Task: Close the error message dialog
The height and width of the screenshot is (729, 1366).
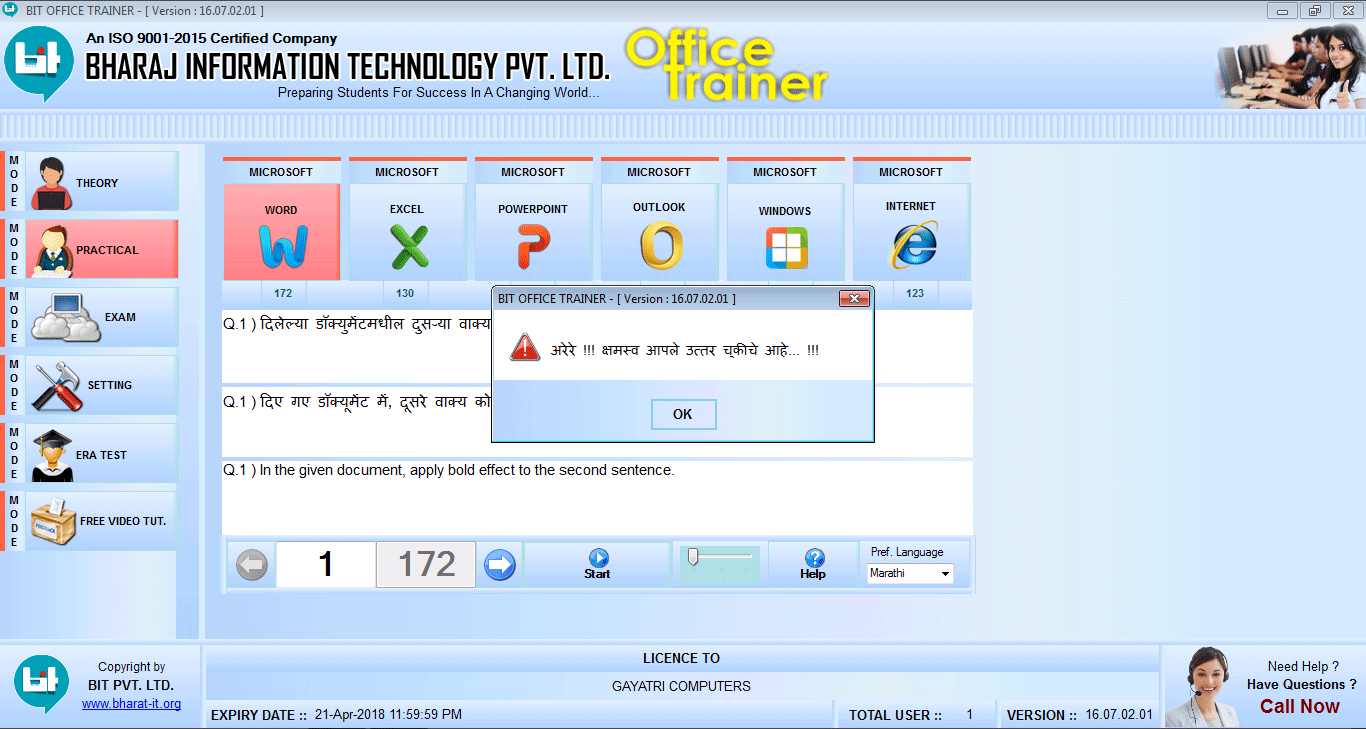Action: 853,298
